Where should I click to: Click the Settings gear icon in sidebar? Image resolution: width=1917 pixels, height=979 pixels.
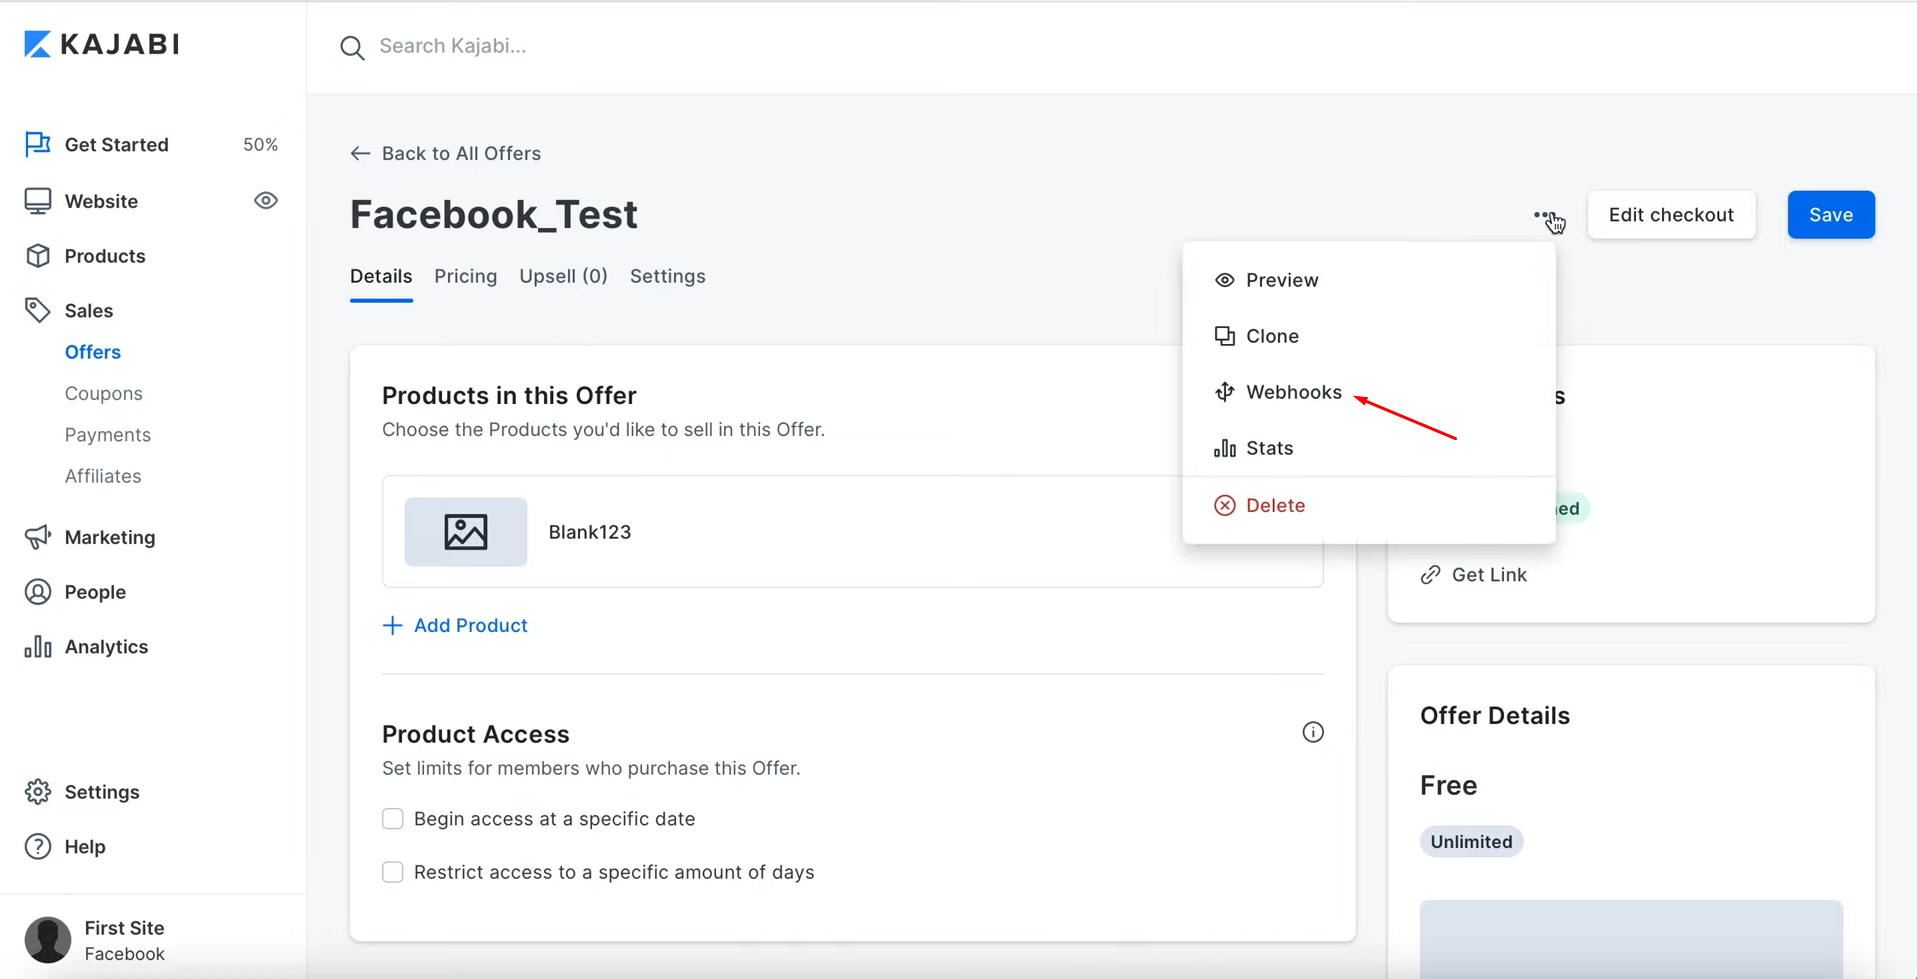tap(38, 792)
